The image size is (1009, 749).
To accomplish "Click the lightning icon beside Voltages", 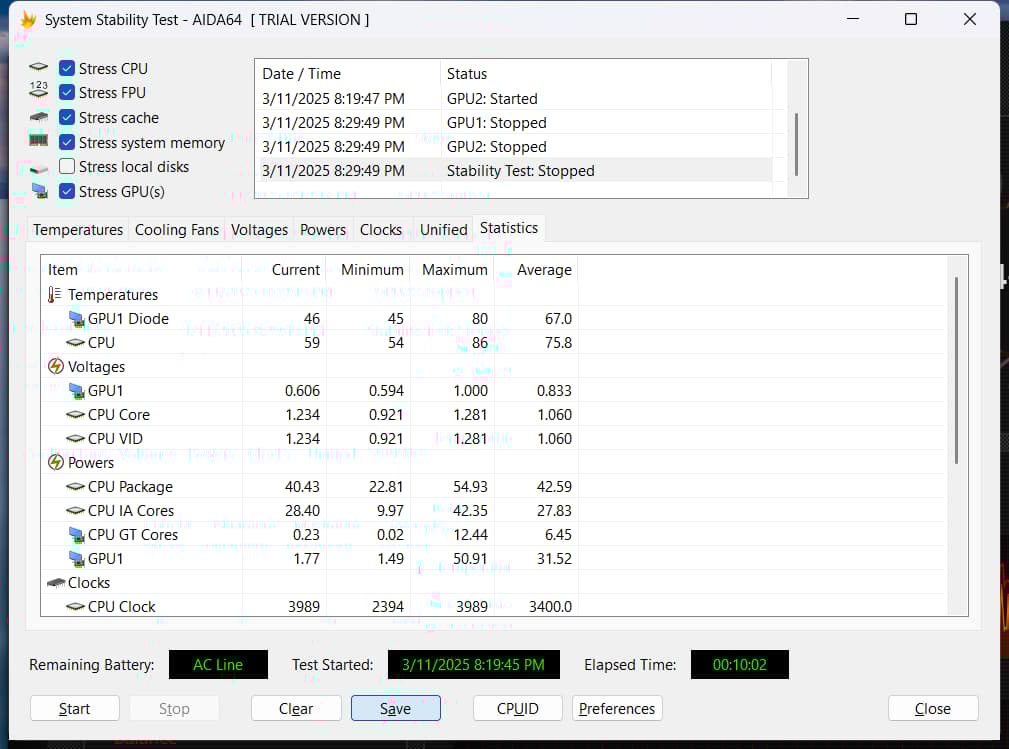I will (x=56, y=367).
